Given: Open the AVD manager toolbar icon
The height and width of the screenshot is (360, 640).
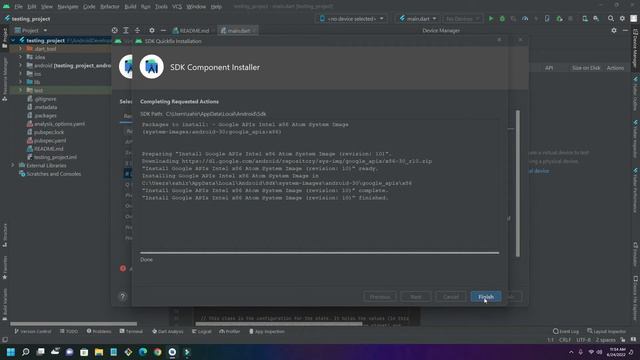Looking at the screenshot, I should (585, 19).
